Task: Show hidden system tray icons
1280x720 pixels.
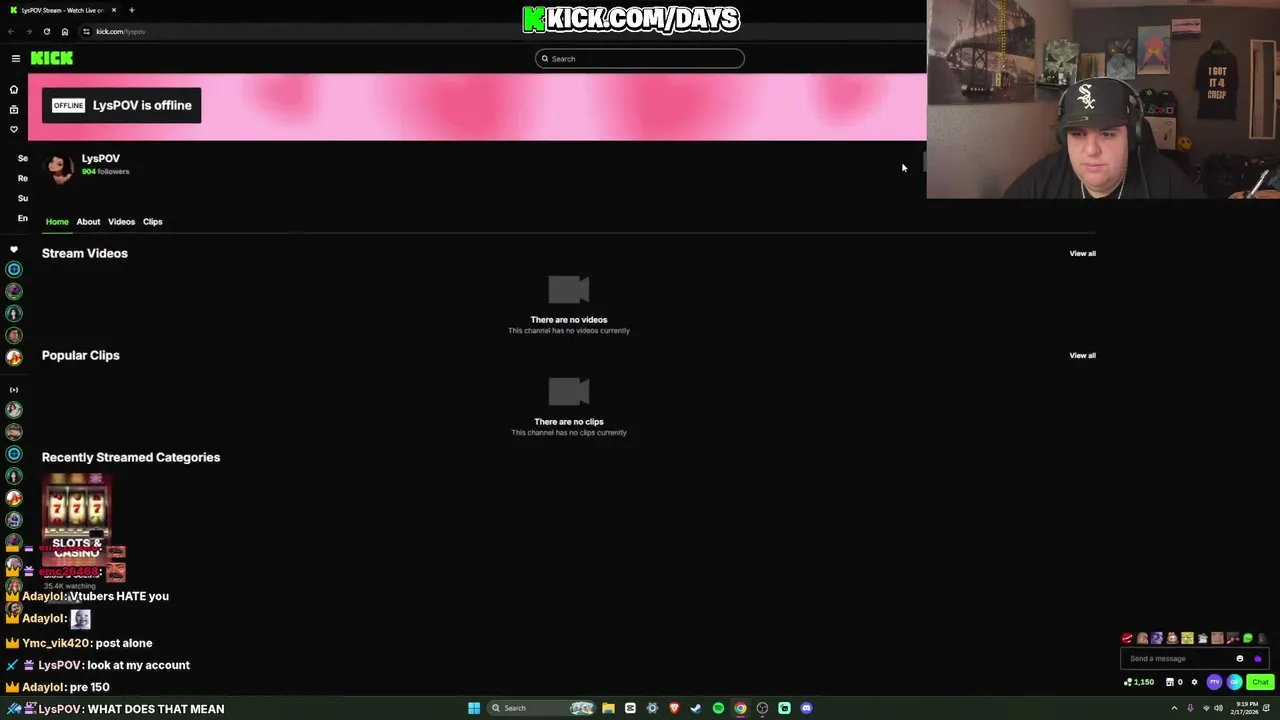Action: click(1174, 708)
